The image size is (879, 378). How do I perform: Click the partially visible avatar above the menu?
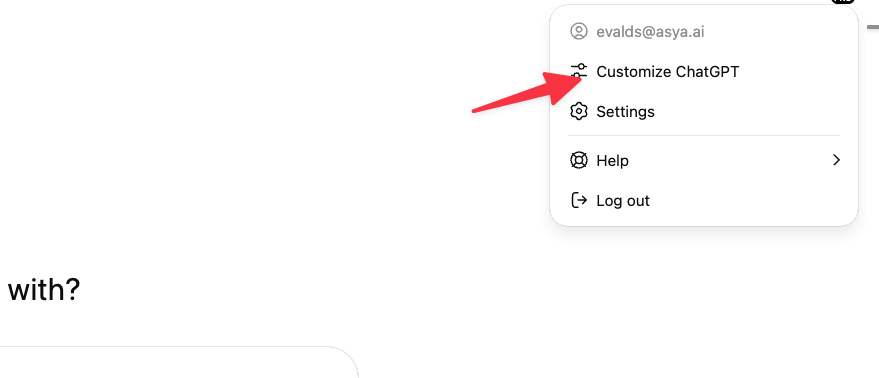pyautogui.click(x=843, y=2)
